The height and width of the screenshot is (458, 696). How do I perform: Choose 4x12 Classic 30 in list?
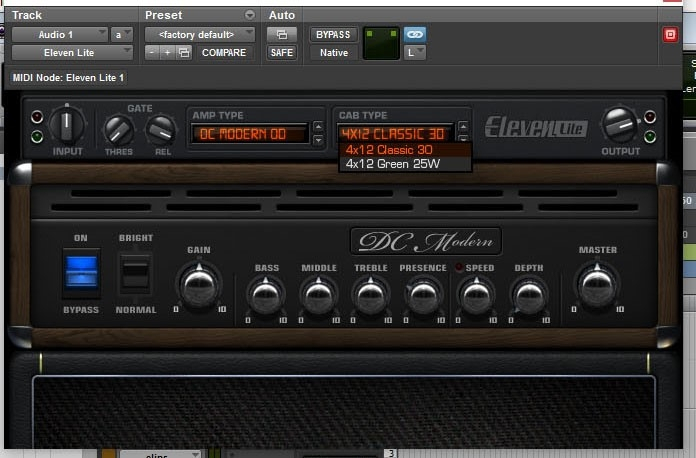point(389,150)
